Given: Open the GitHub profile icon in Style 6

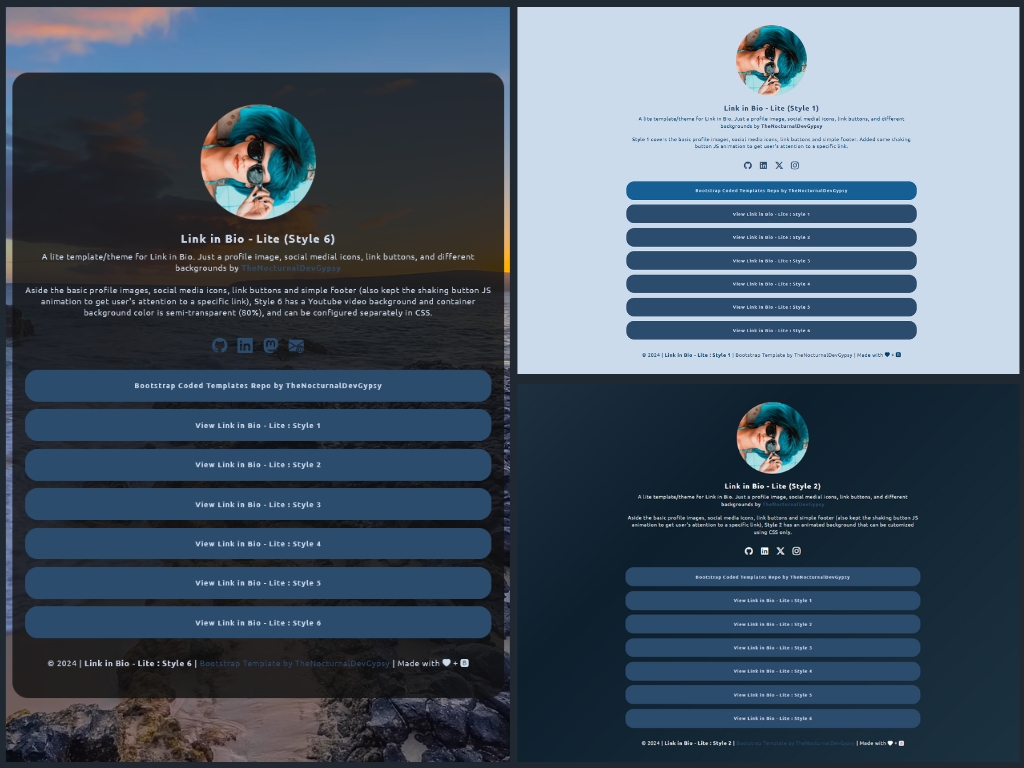Looking at the screenshot, I should [x=220, y=345].
